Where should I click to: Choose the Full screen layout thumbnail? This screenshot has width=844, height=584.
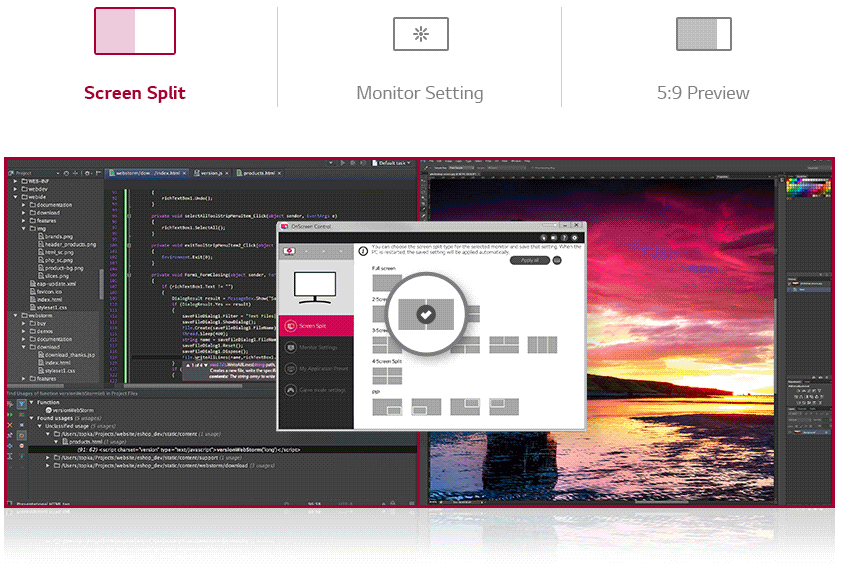tap(386, 282)
